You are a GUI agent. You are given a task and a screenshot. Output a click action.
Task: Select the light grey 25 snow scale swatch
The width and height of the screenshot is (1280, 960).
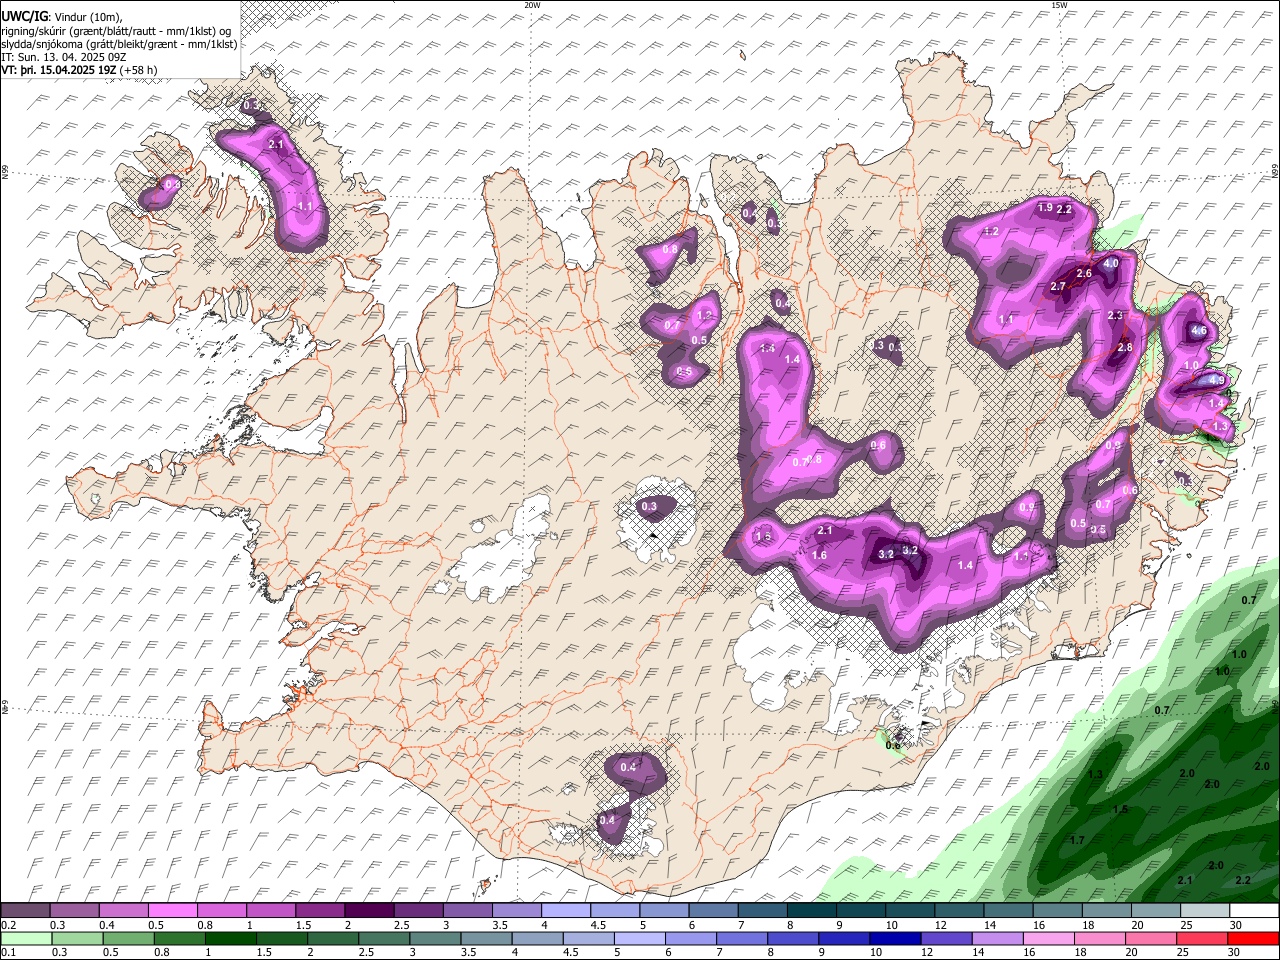tap(1204, 911)
